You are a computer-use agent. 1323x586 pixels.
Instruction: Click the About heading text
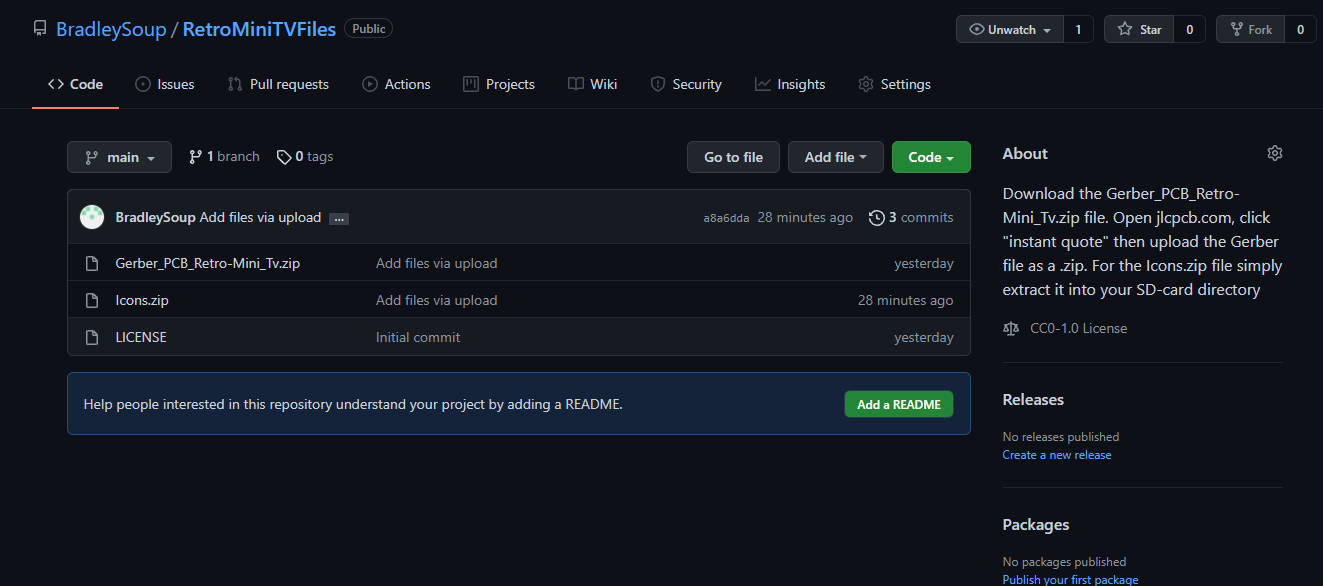click(1025, 153)
